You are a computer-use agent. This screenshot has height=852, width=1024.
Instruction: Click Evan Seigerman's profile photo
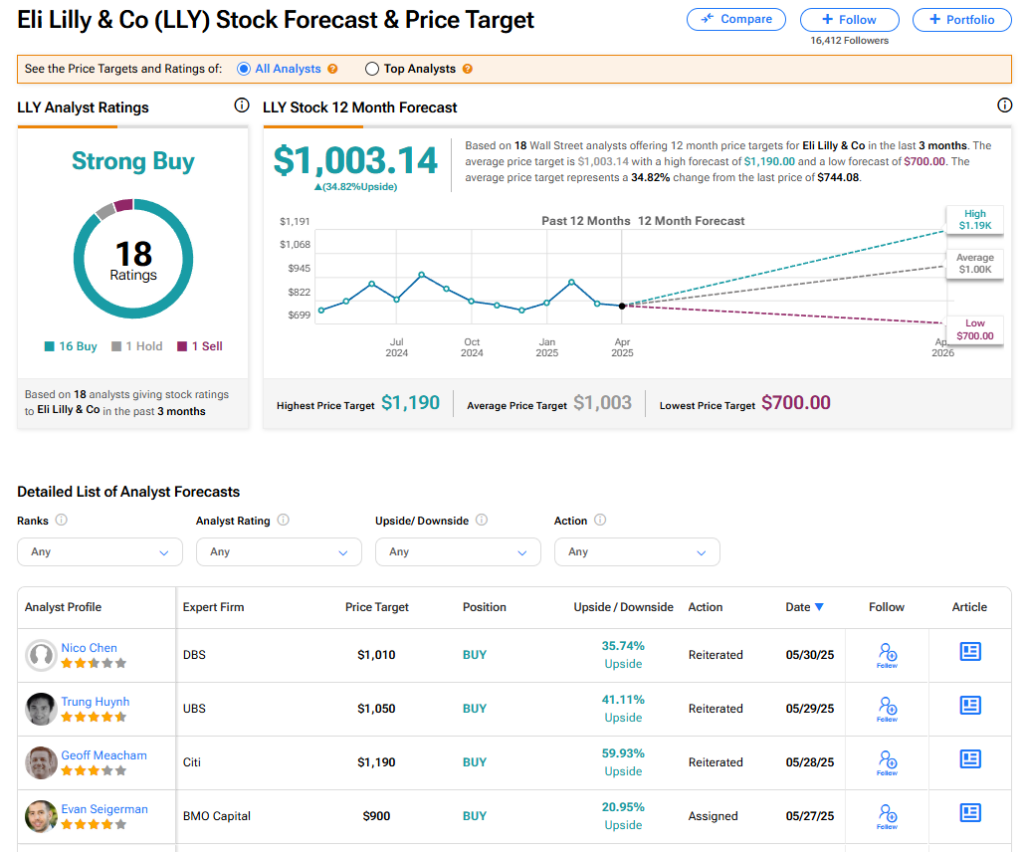pyautogui.click(x=41, y=816)
